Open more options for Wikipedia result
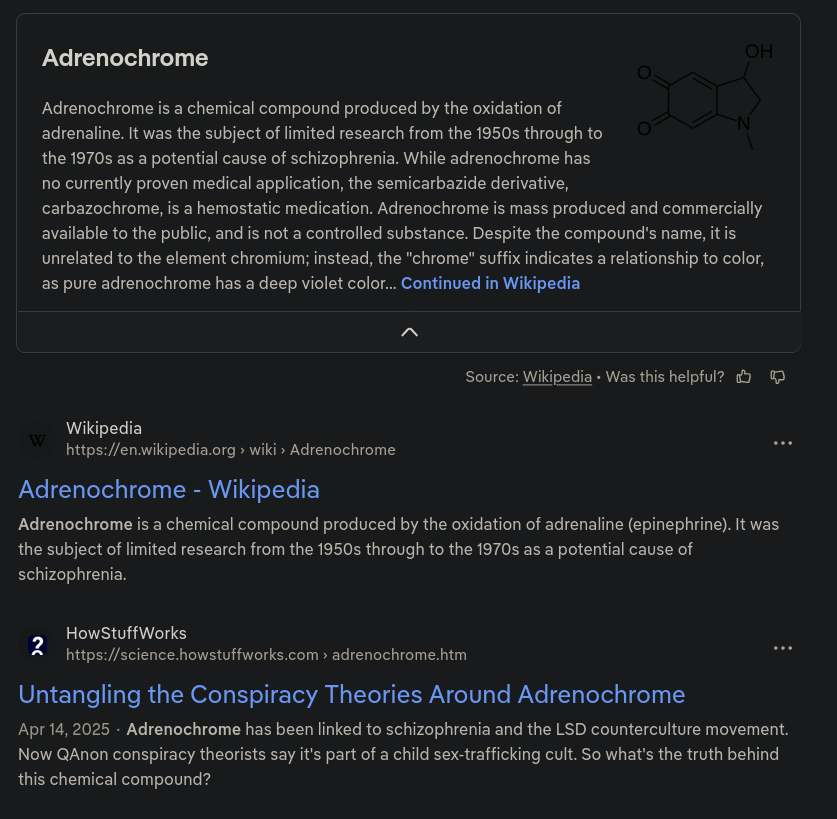The height and width of the screenshot is (819, 837). (783, 443)
